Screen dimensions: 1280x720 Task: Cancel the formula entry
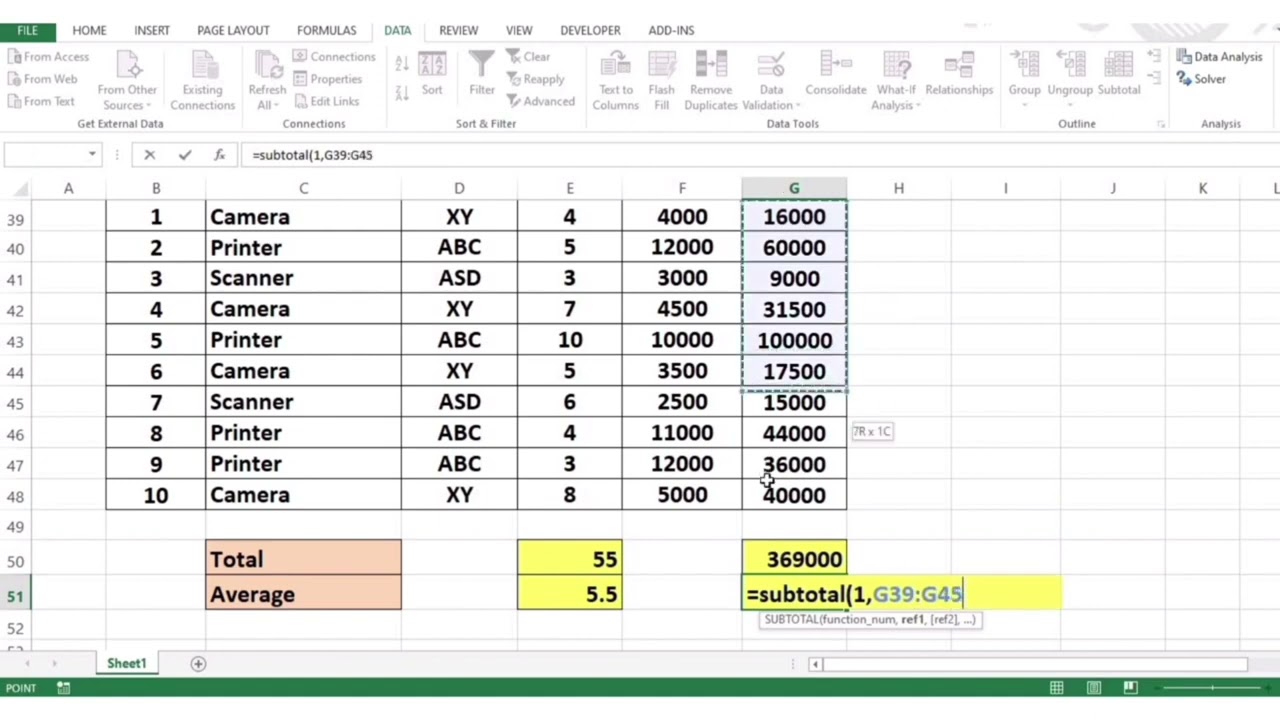150,155
